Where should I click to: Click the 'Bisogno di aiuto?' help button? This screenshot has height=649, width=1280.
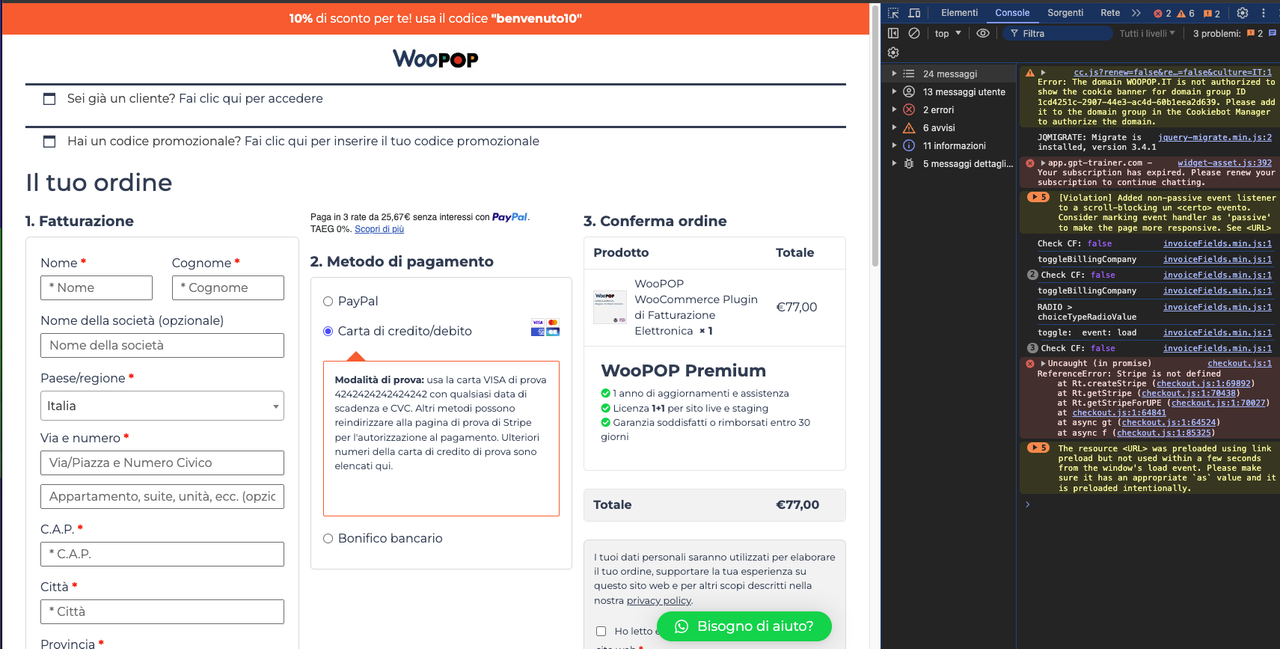tap(744, 626)
